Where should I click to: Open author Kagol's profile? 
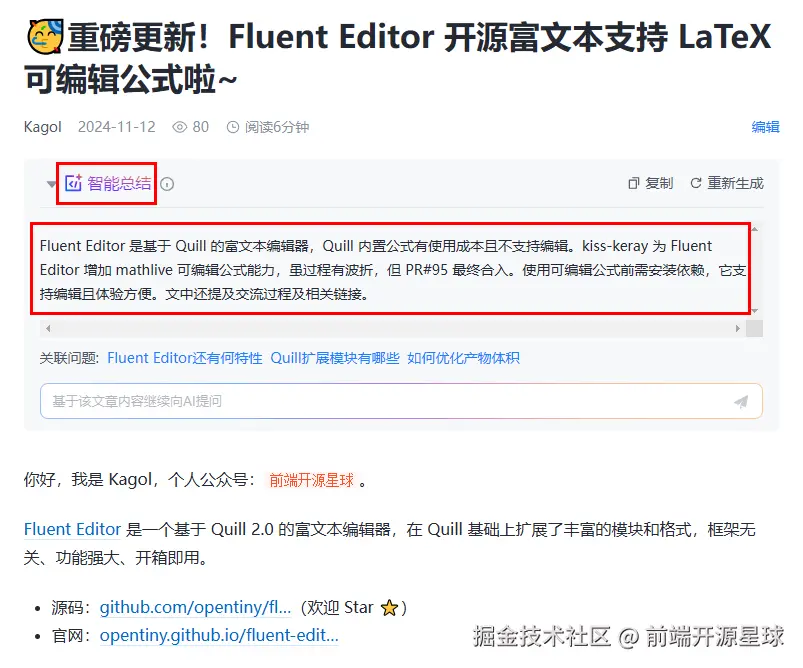[43, 127]
